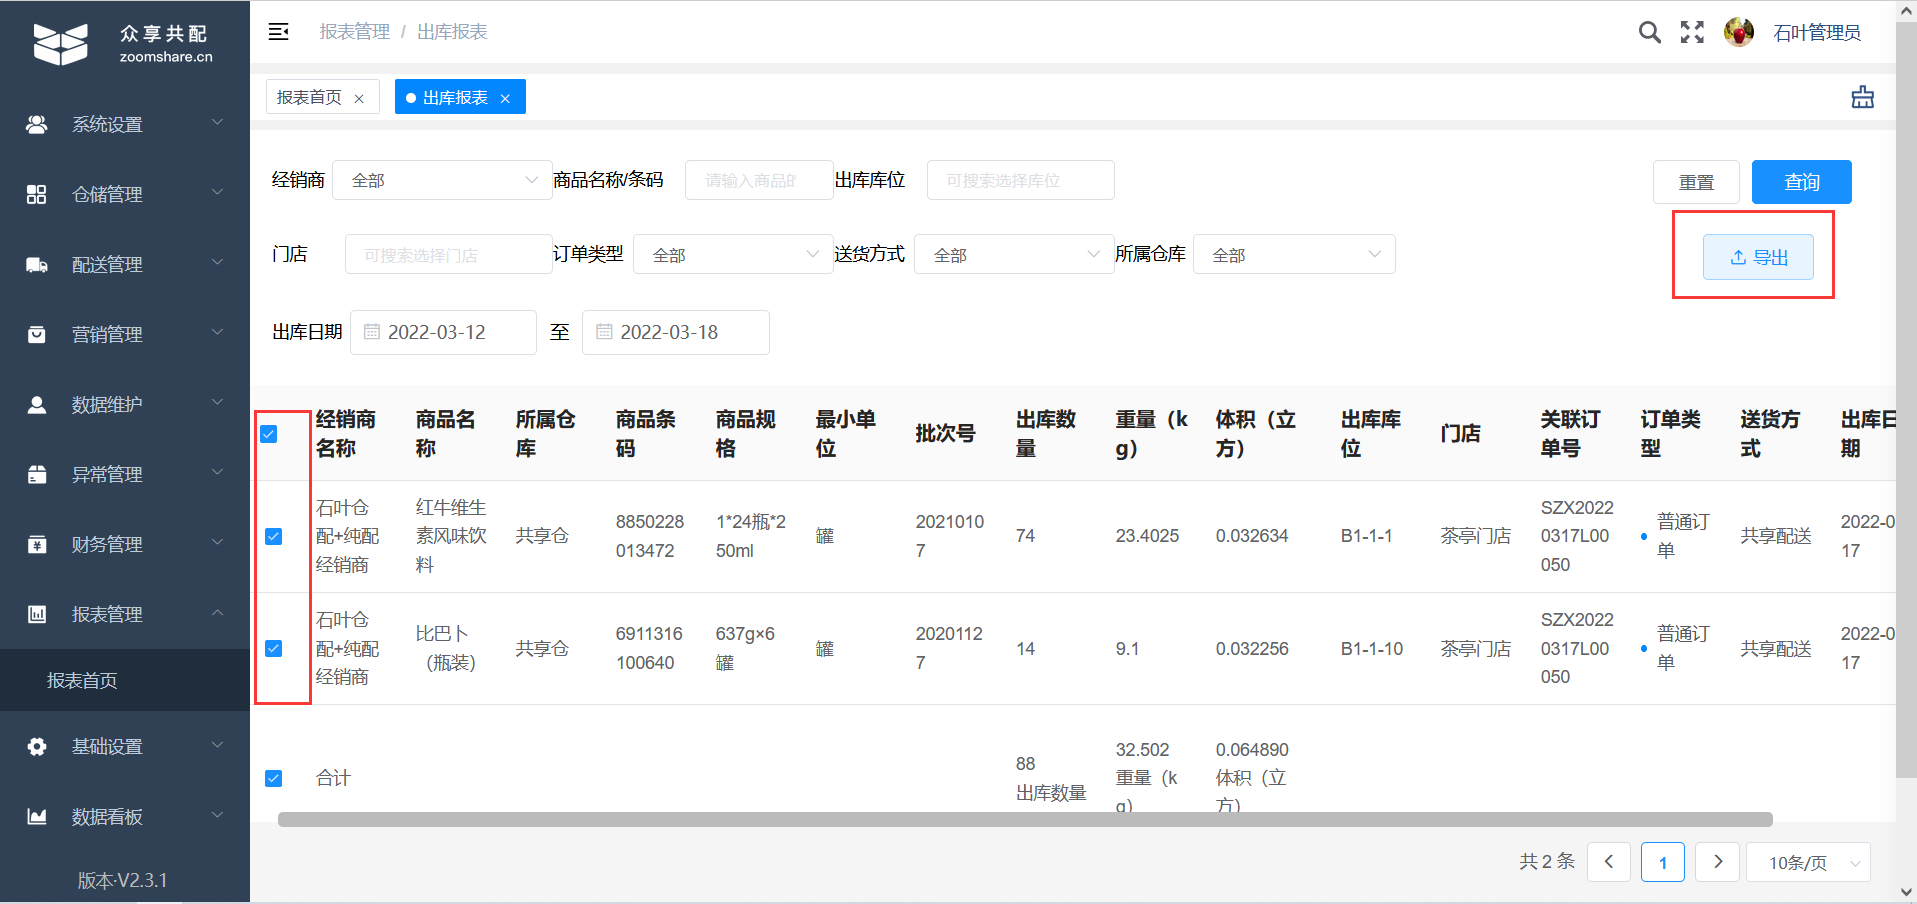Open the 财务管理 sidebar icon
The width and height of the screenshot is (1917, 904).
click(37, 544)
